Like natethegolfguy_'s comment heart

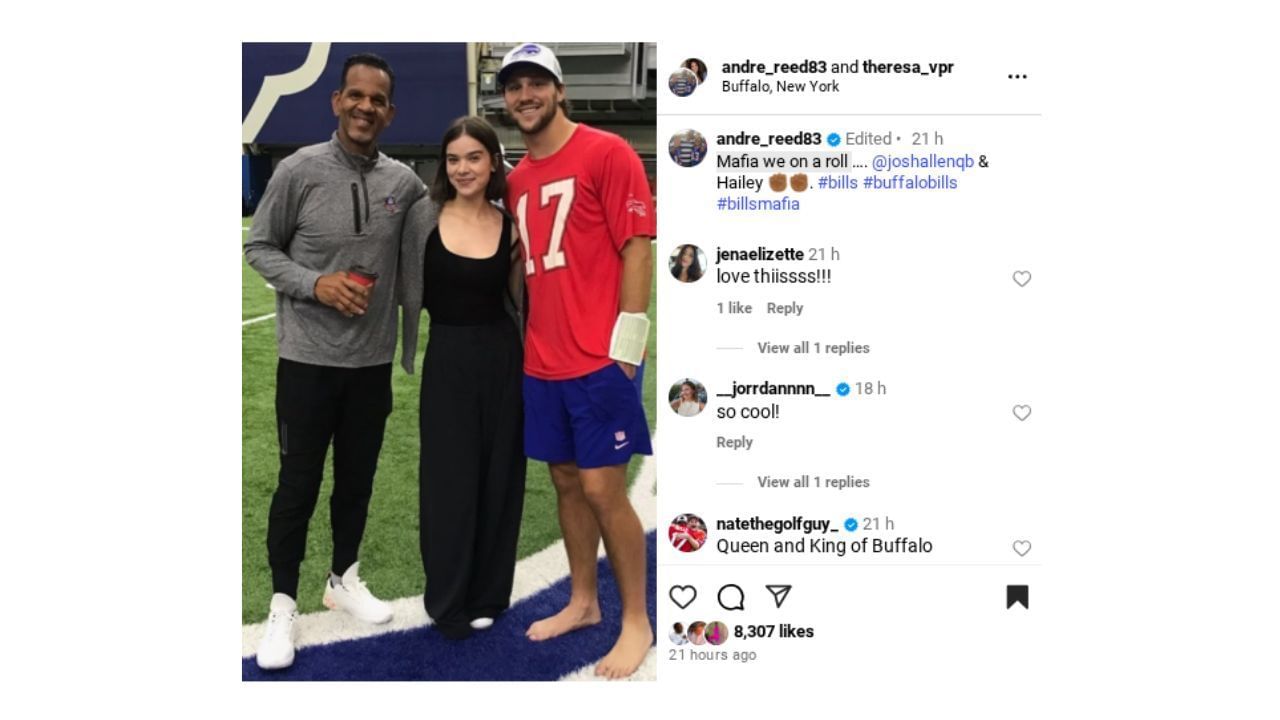[1021, 548]
